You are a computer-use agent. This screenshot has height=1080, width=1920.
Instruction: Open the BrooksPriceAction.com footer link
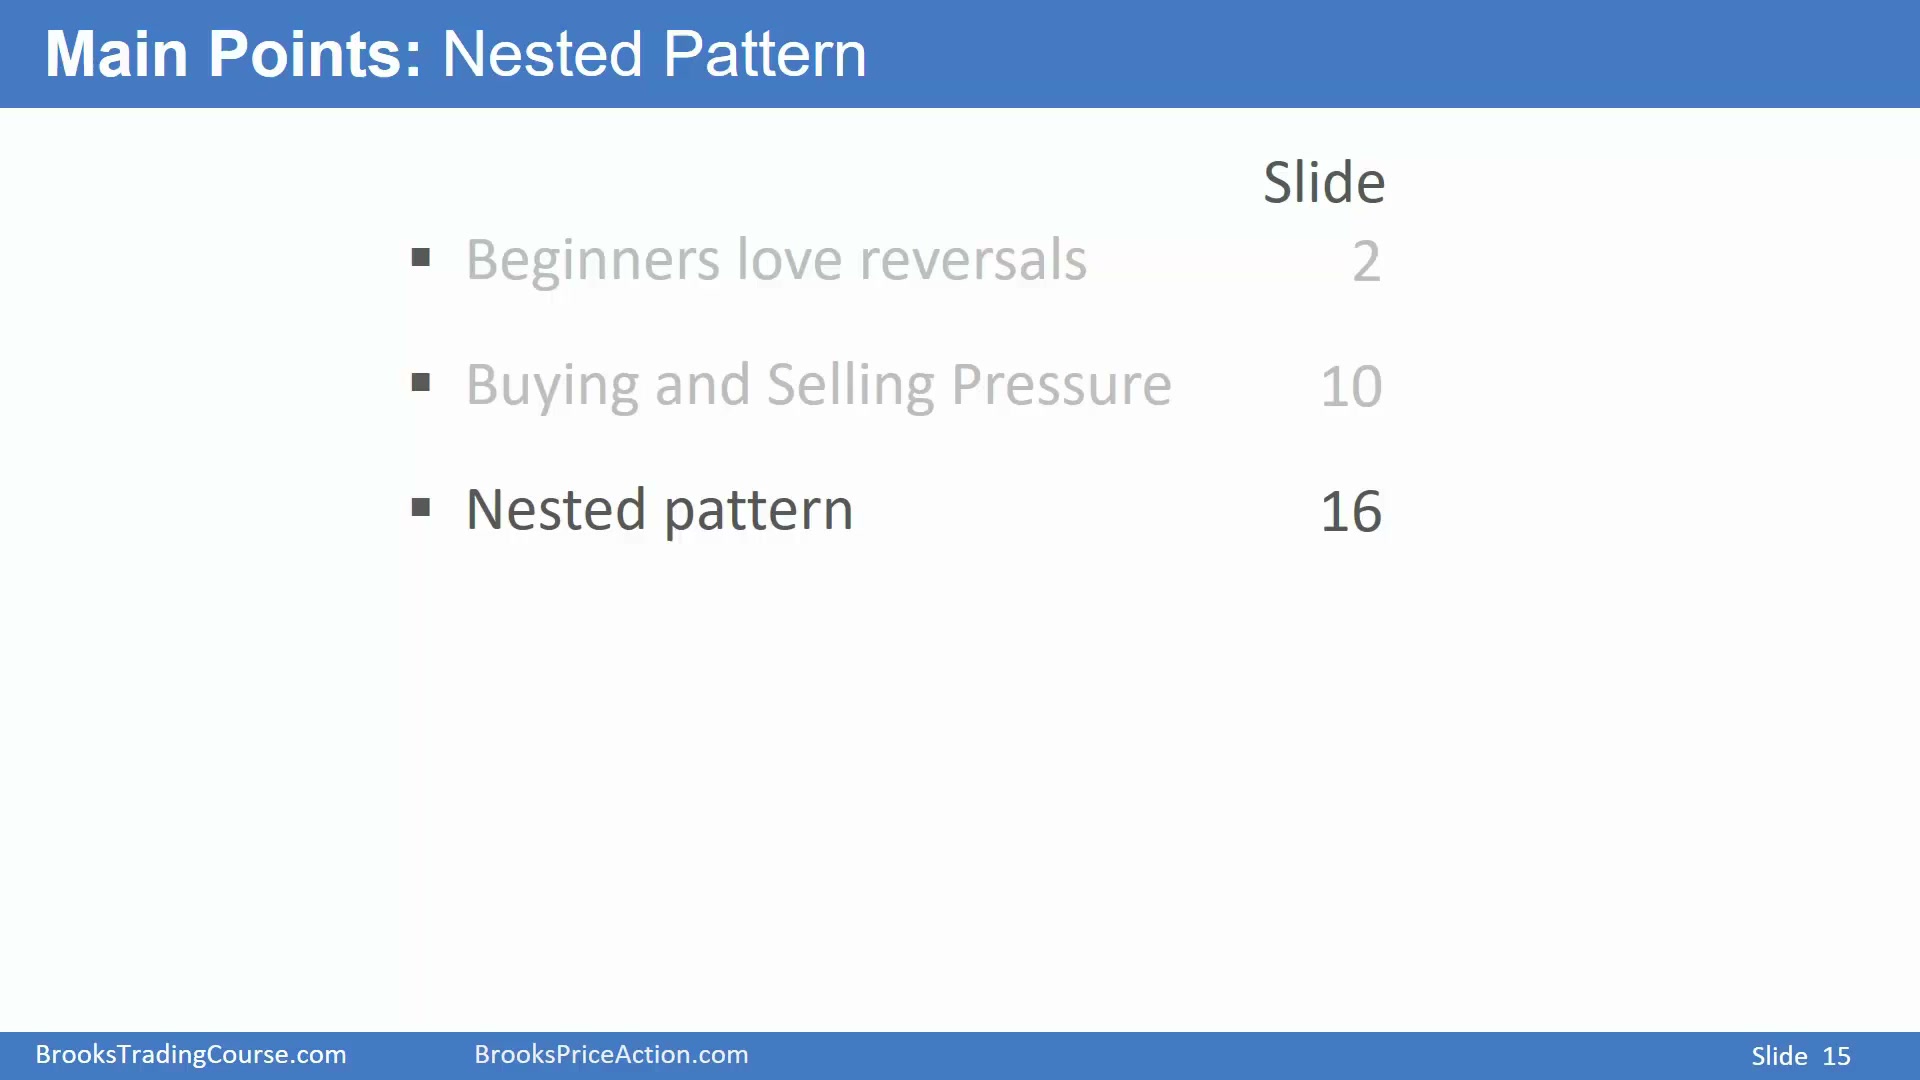tap(611, 1055)
